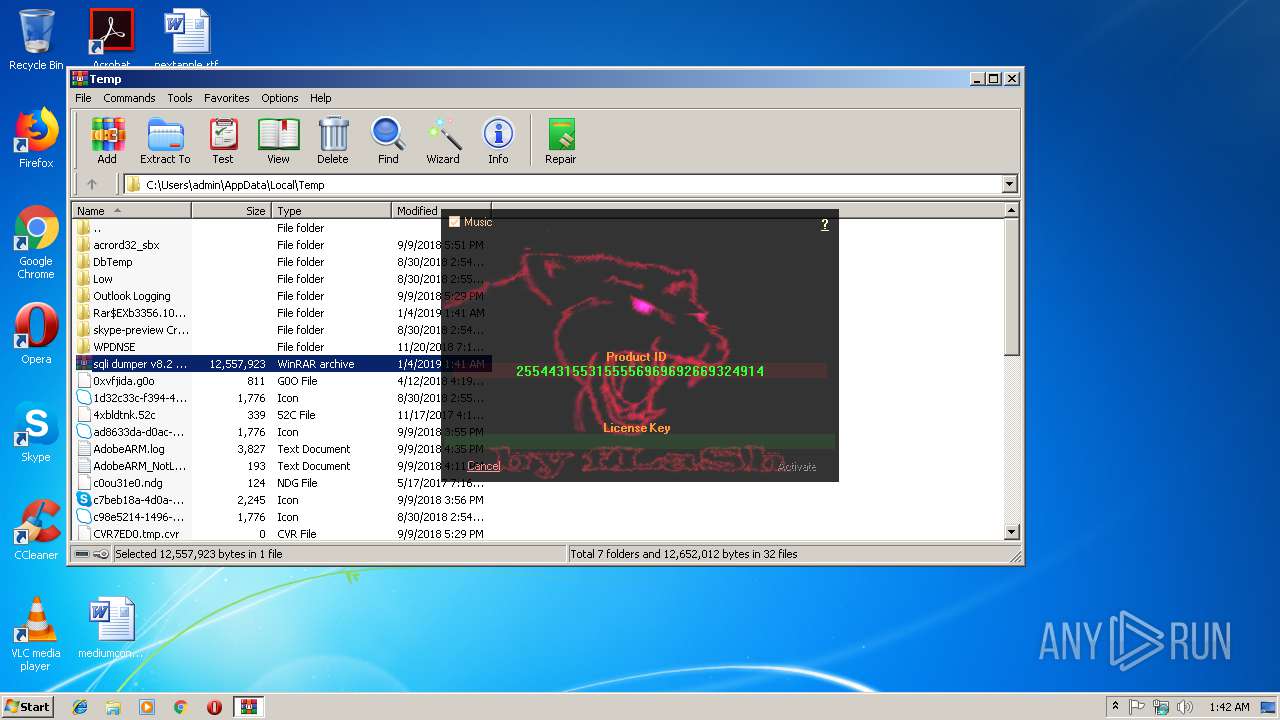Launch Internet Explorer from taskbar
The height and width of the screenshot is (720, 1280).
point(80,707)
